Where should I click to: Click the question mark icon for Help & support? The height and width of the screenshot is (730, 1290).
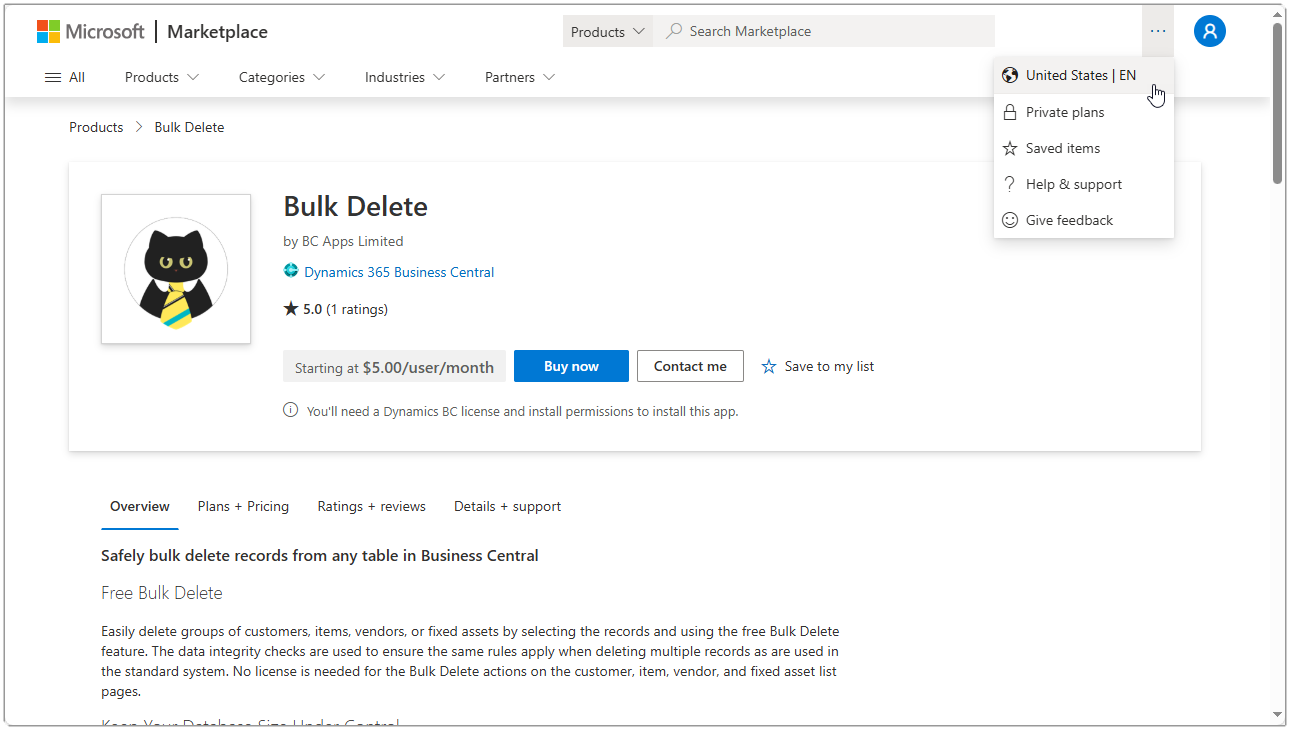coord(1010,184)
